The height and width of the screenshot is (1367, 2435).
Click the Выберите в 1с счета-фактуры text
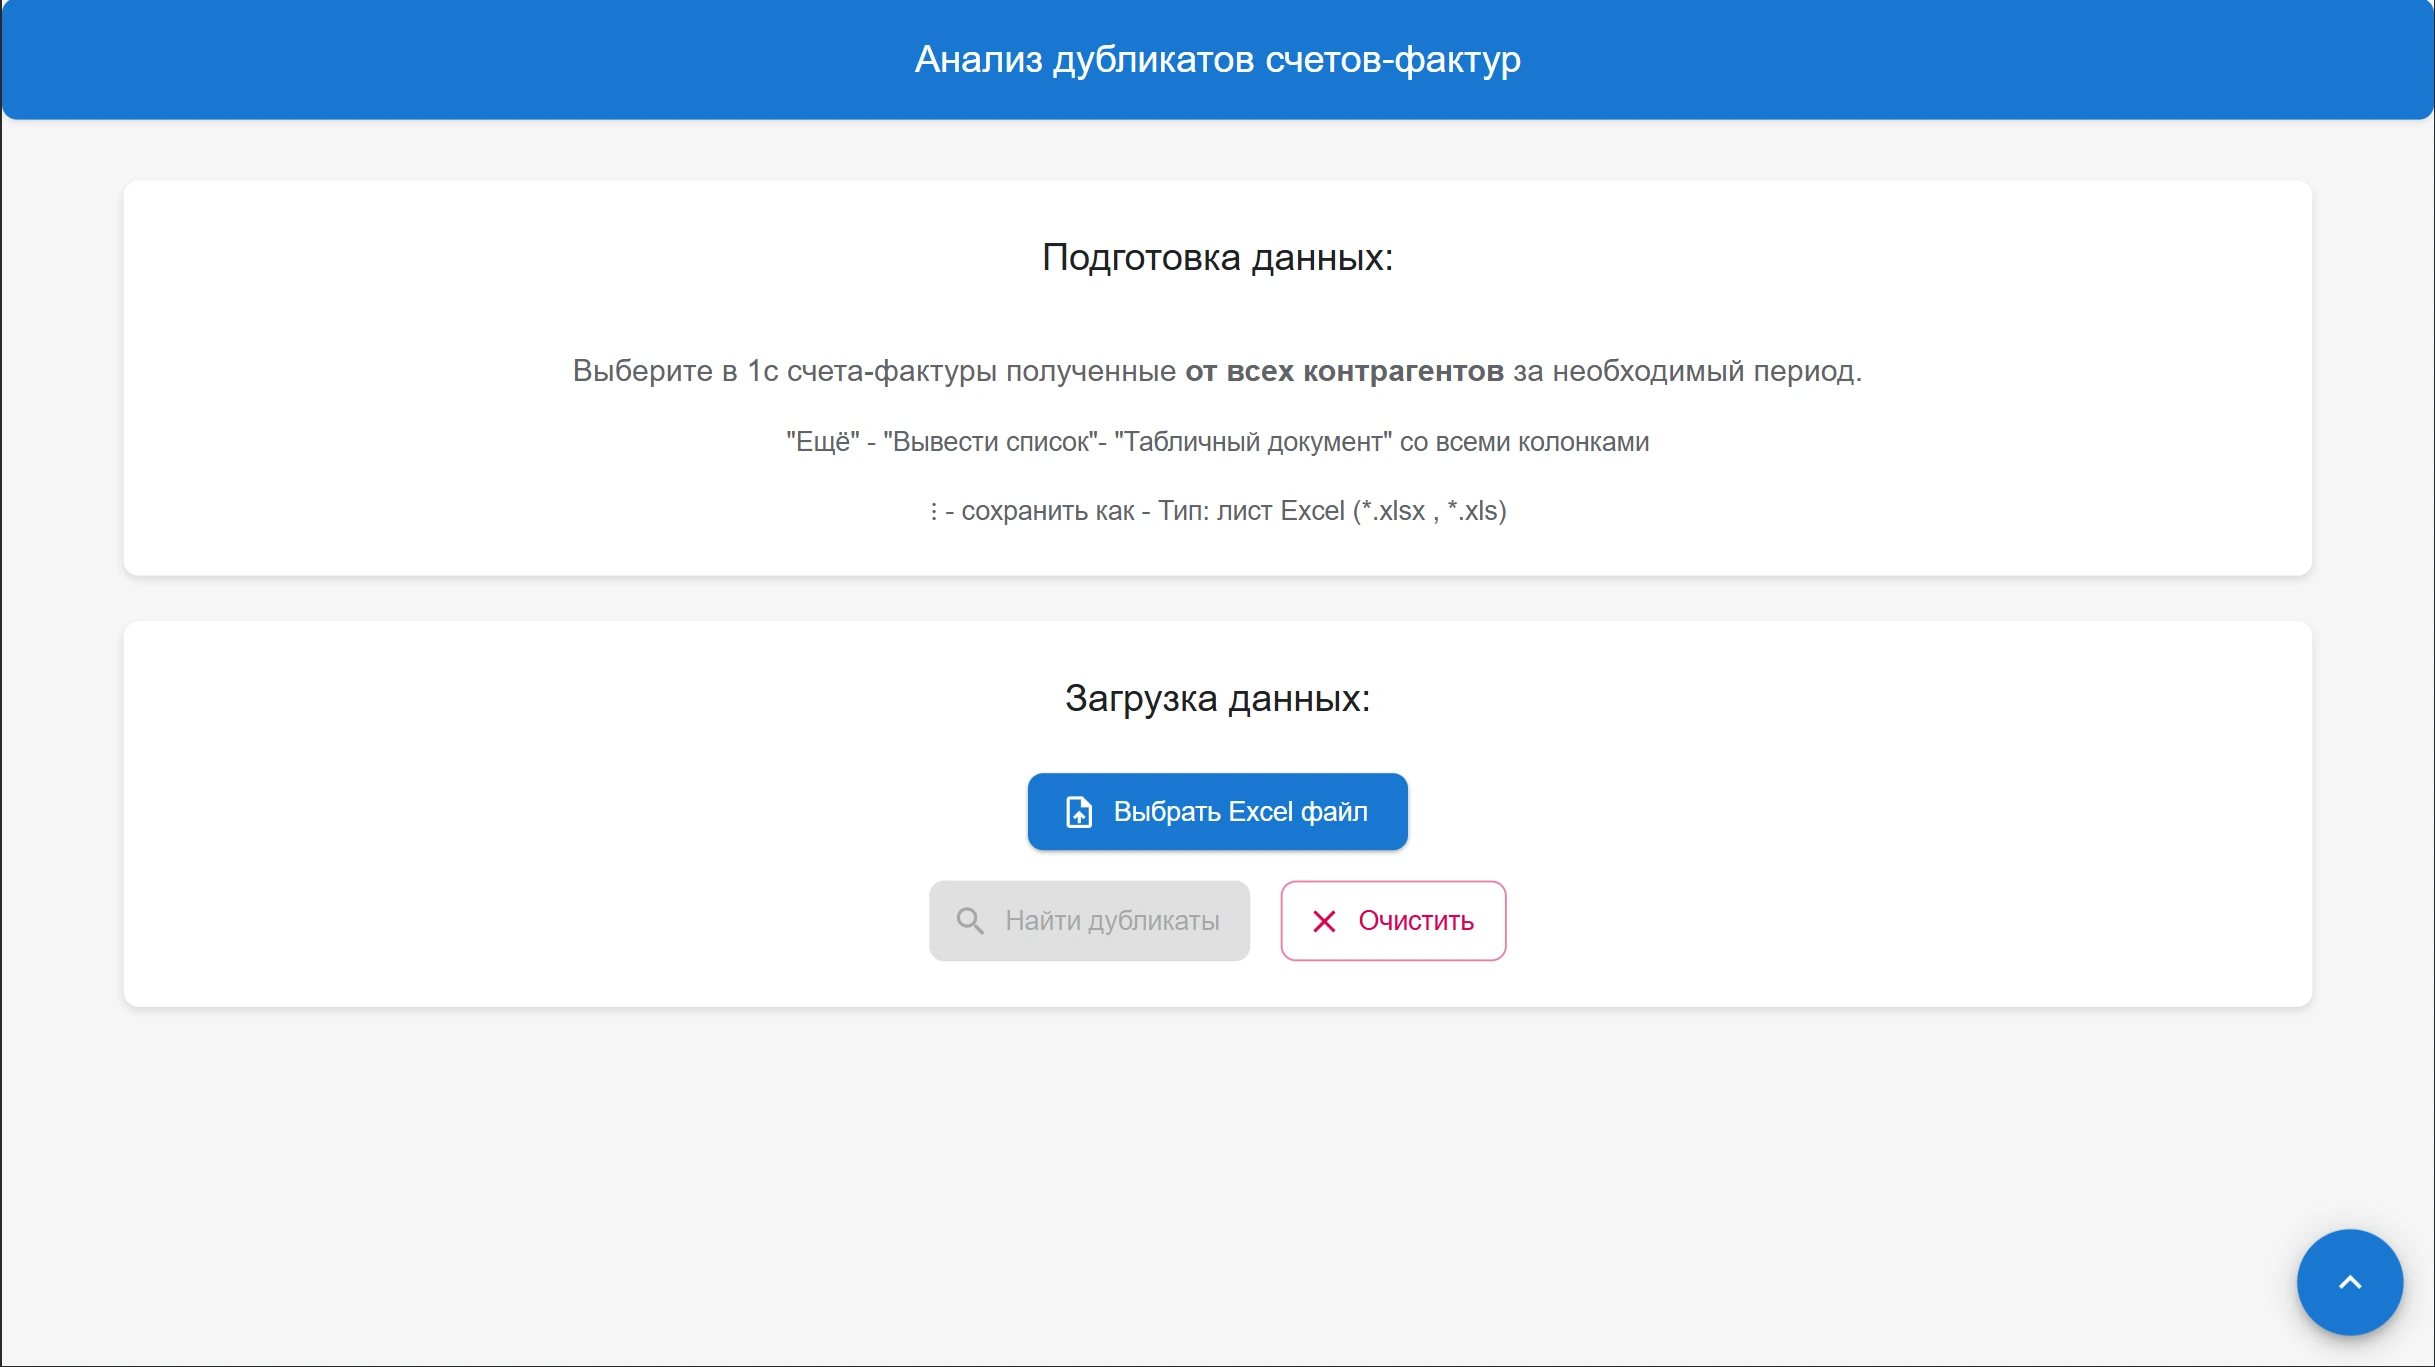click(785, 371)
